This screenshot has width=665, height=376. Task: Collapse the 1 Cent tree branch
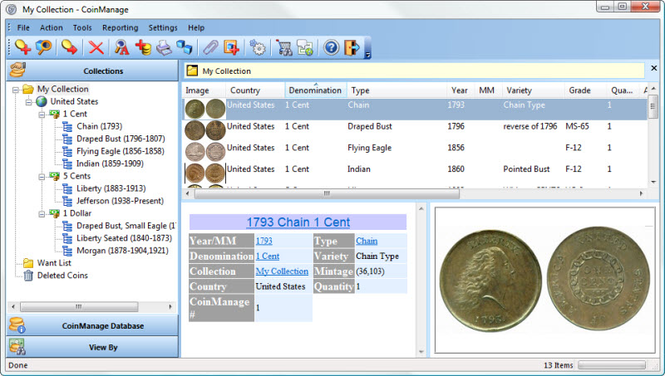click(42, 114)
